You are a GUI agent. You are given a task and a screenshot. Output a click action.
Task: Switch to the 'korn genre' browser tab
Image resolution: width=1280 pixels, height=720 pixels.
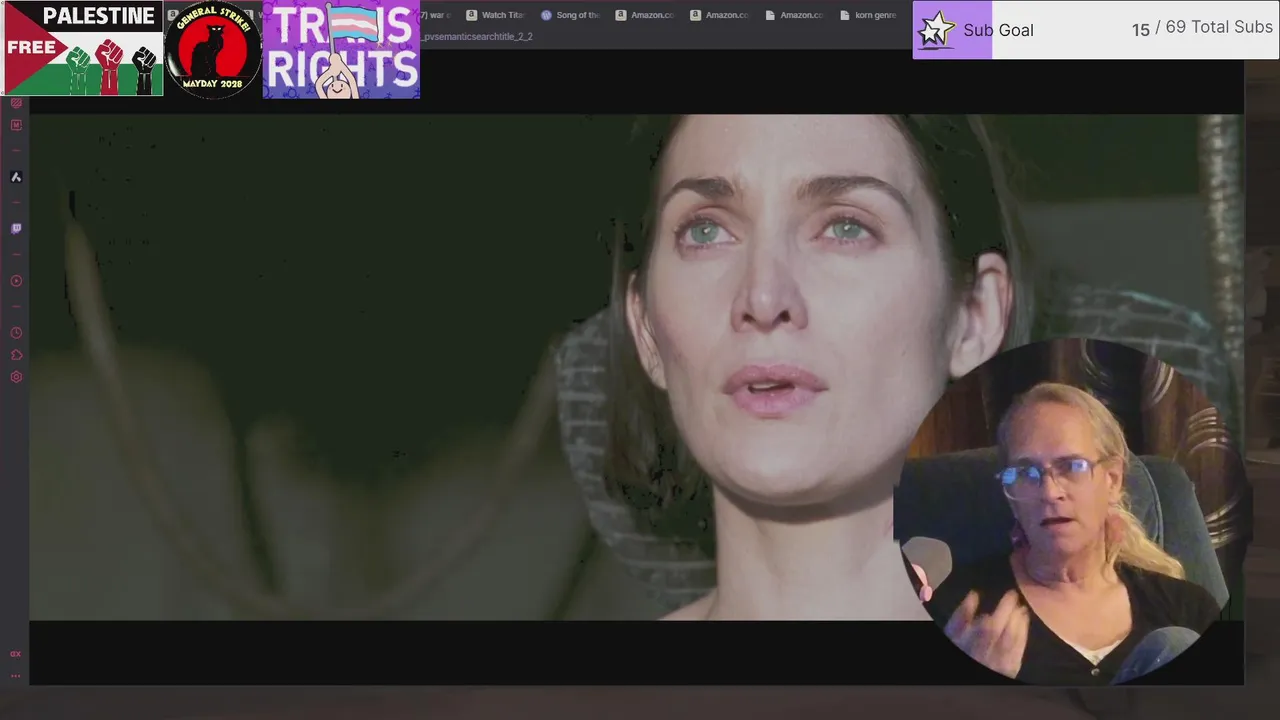tap(868, 15)
